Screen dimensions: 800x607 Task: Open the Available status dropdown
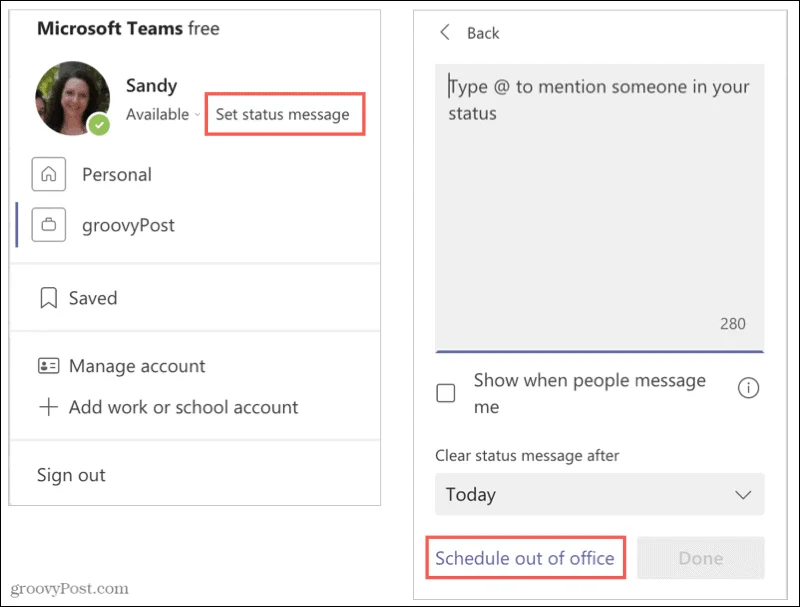click(163, 114)
